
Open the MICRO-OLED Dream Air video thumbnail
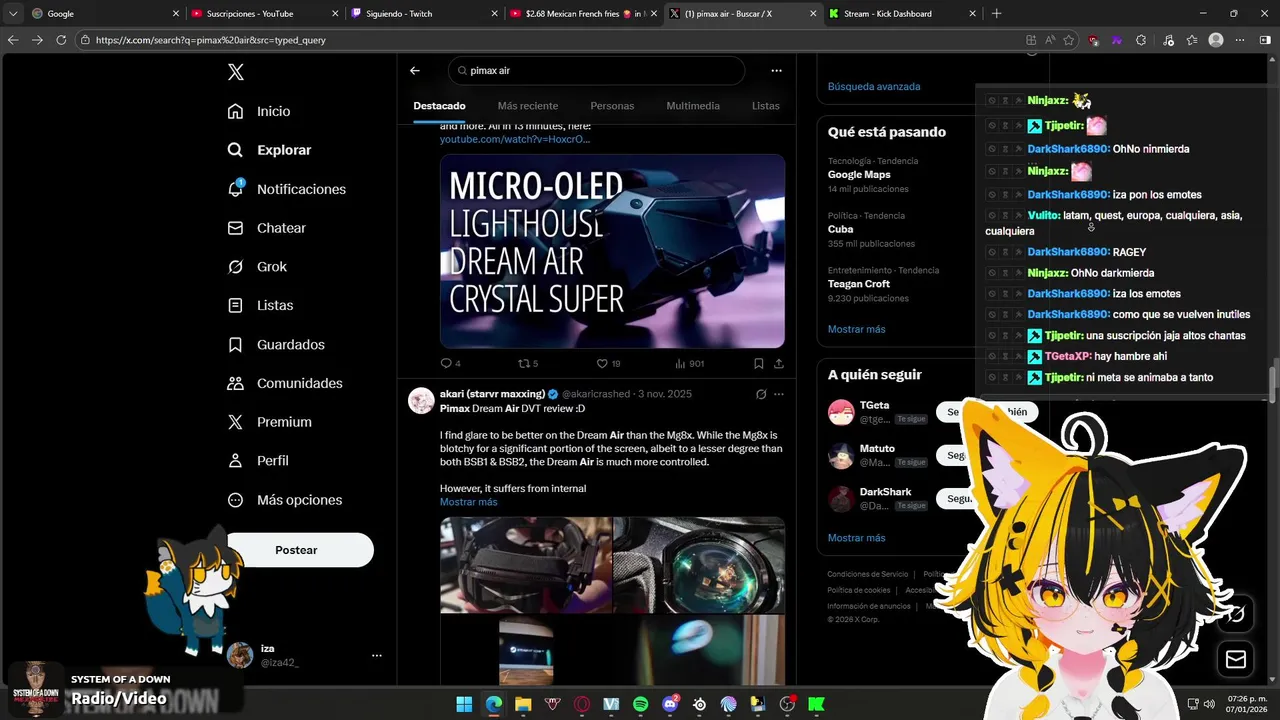click(612, 251)
